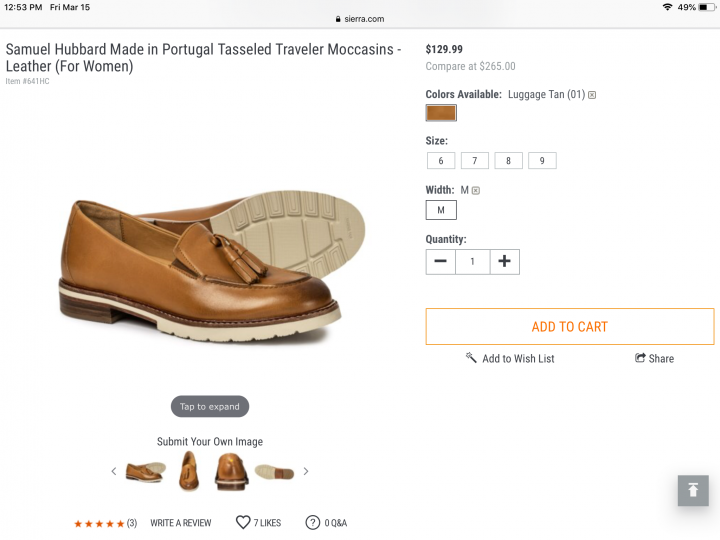Share this product

[x=654, y=359]
